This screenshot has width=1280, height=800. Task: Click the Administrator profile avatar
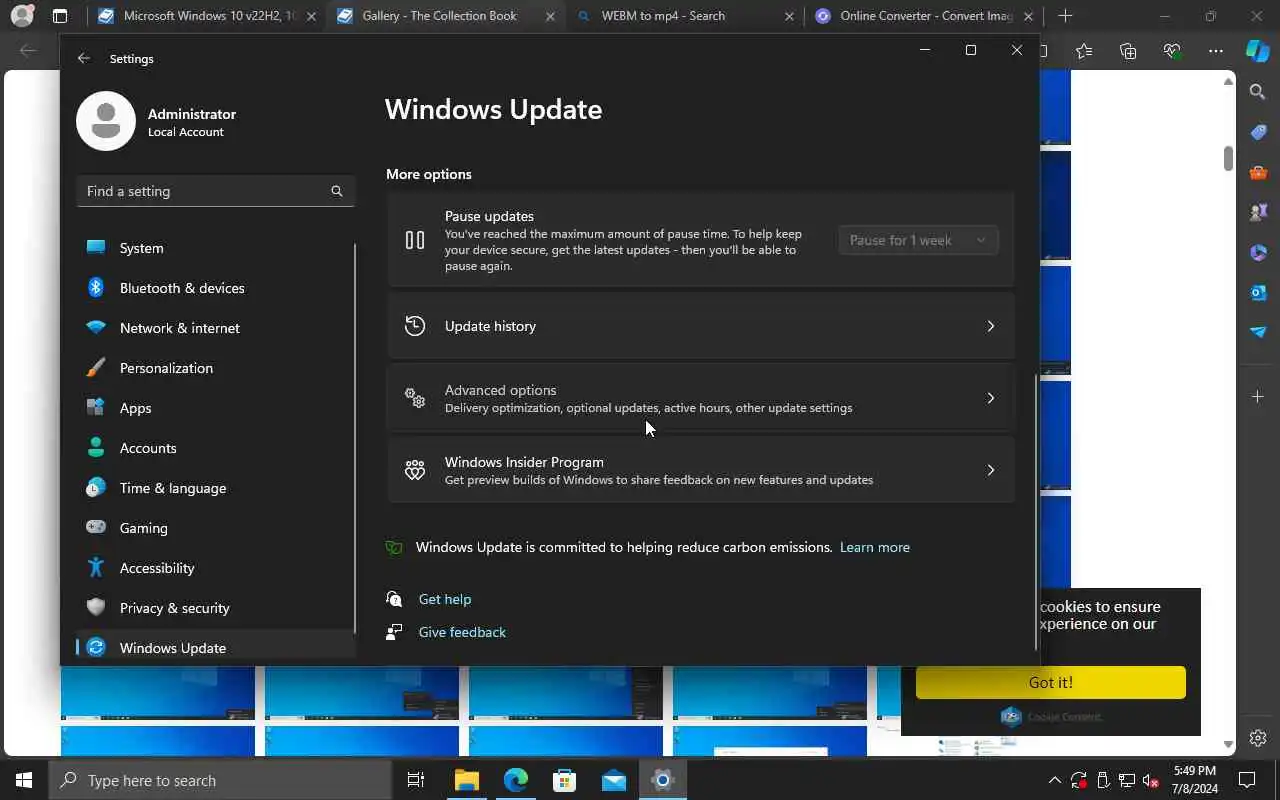click(x=106, y=121)
